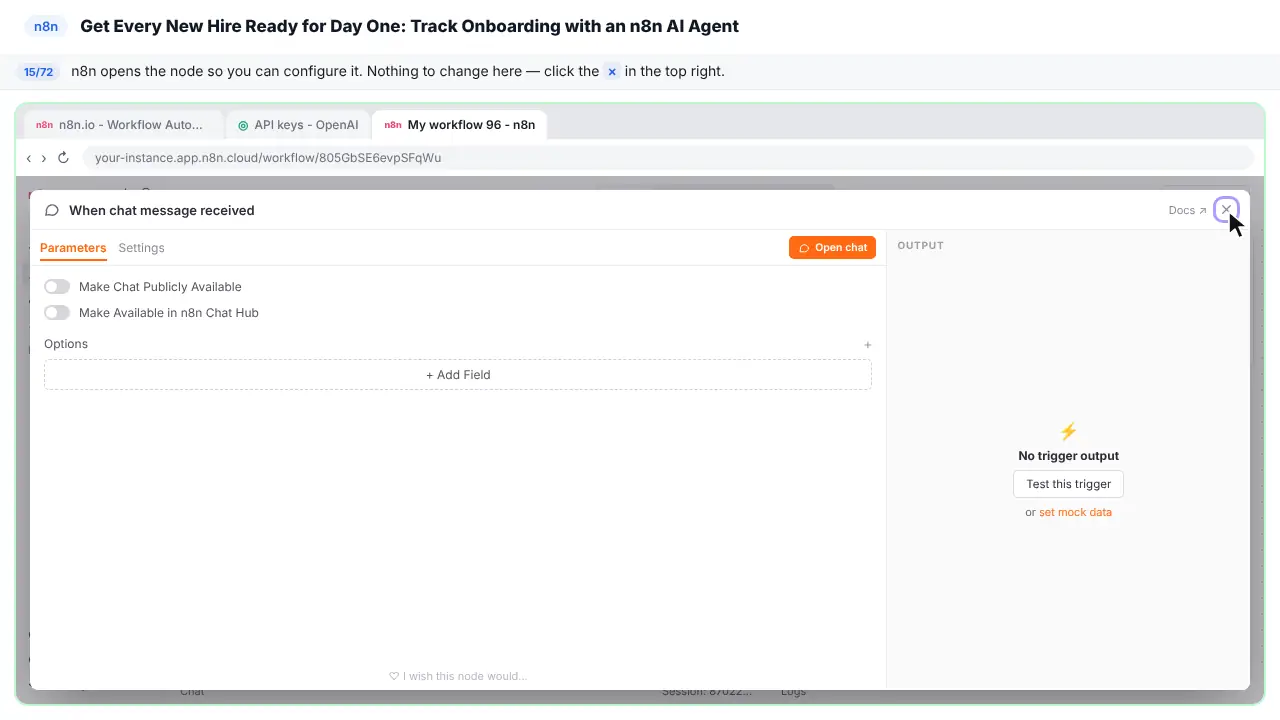This screenshot has height=720, width=1280.
Task: Click the browser forward arrow
Action: point(44,158)
